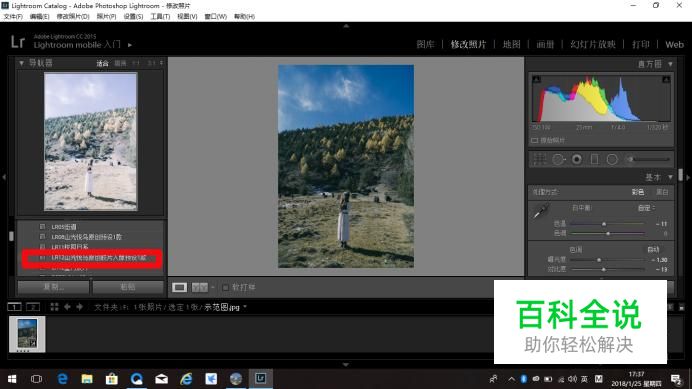The width and height of the screenshot is (692, 389).
Task: Open Before/After view options dropdown
Action: [x=213, y=287]
